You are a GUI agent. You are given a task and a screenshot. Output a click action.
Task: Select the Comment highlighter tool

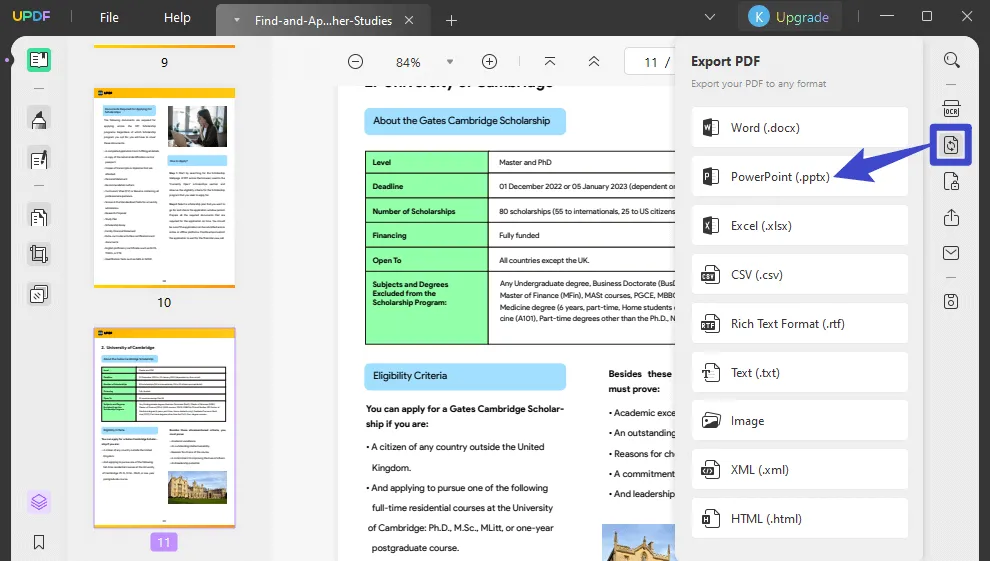(39, 119)
